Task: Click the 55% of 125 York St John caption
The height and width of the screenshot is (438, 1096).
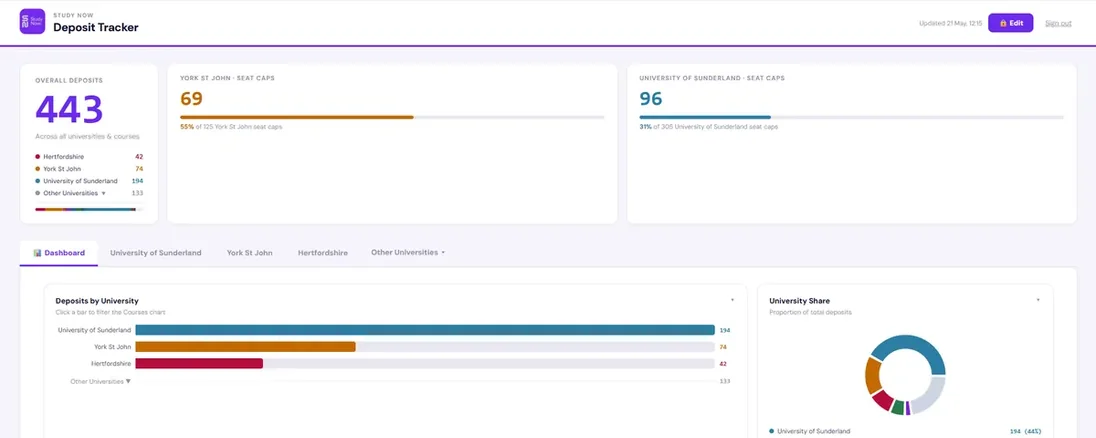Action: coord(231,127)
